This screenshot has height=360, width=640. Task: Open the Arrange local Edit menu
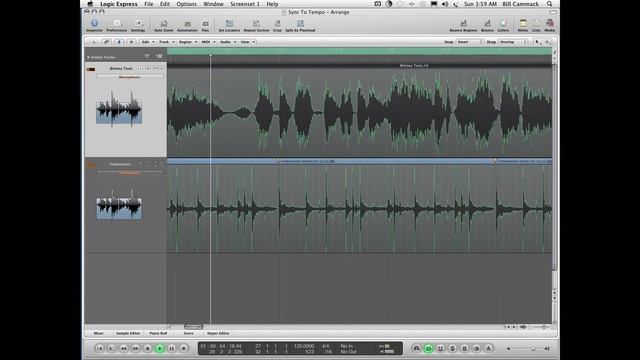point(147,42)
